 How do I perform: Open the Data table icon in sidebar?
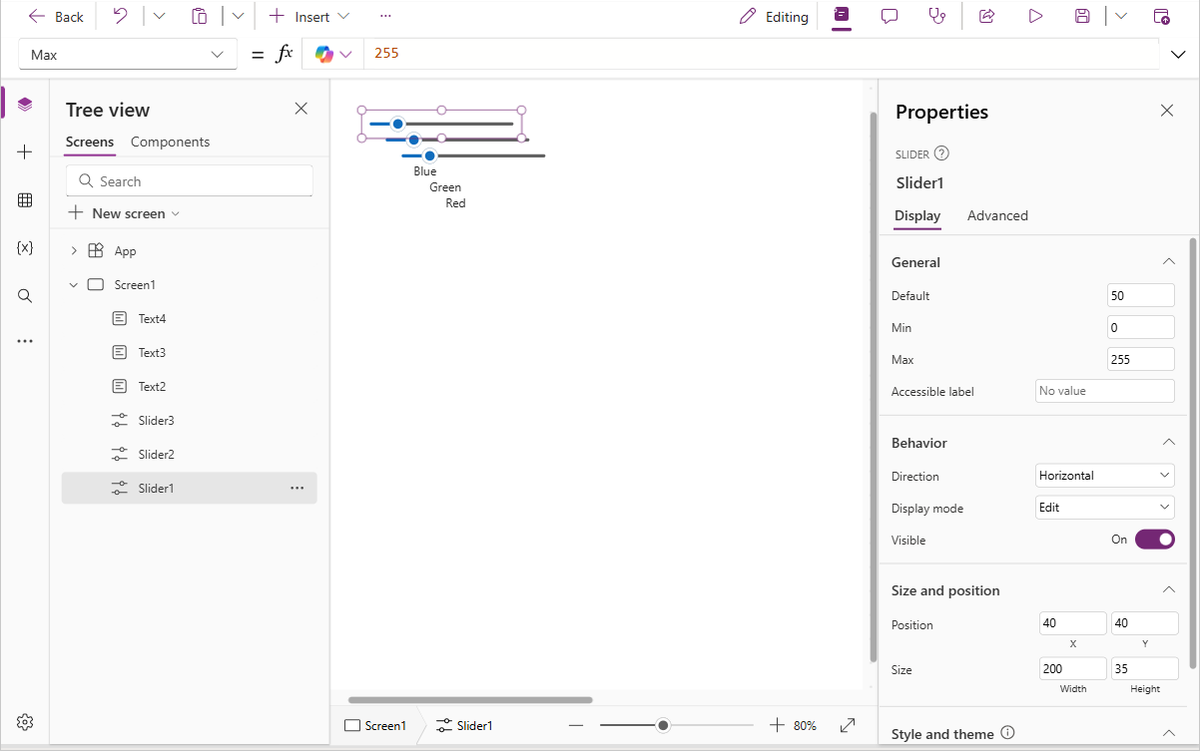click(x=25, y=200)
